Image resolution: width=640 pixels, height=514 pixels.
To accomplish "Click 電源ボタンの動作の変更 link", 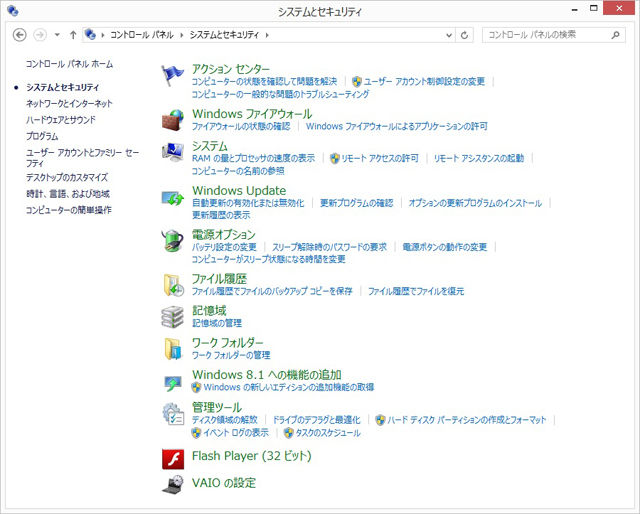I will [445, 247].
